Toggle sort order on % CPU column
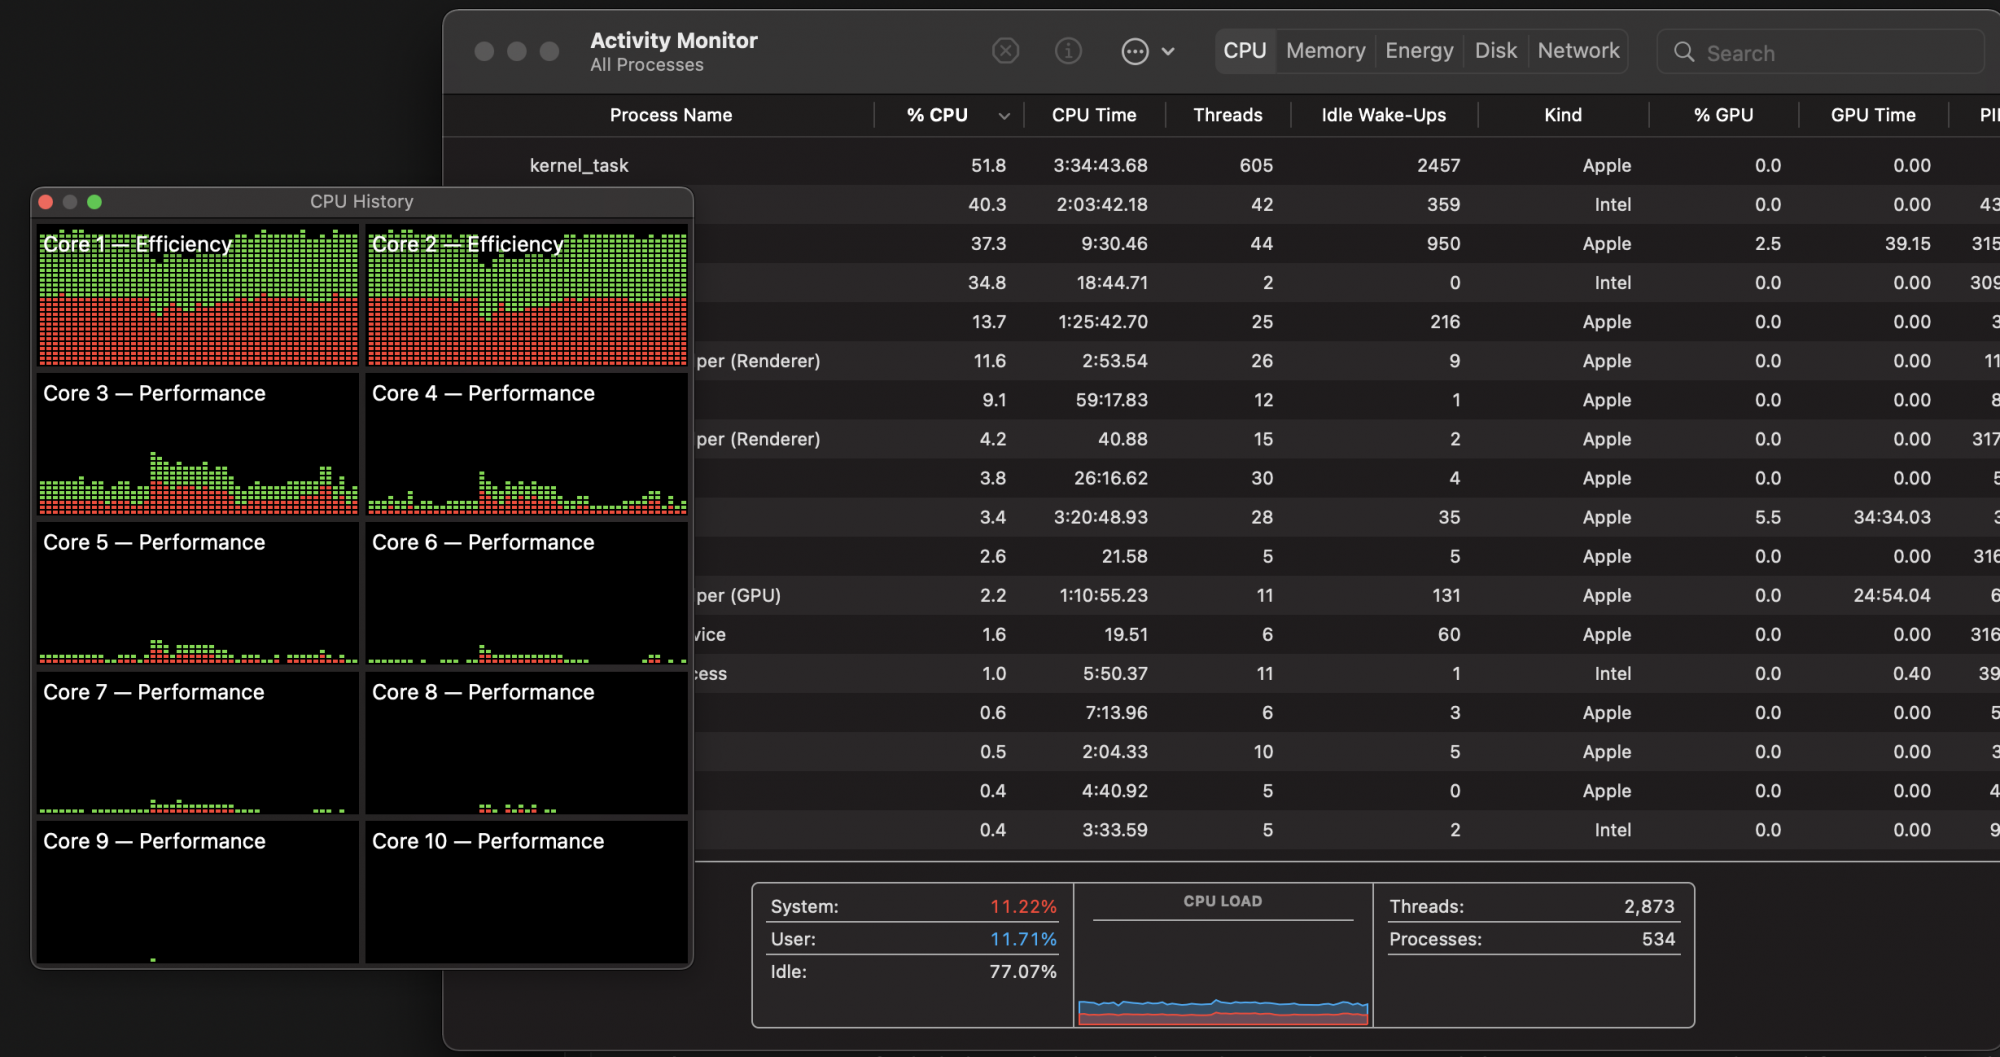Screen dimensions: 2000x1057 click(x=937, y=115)
